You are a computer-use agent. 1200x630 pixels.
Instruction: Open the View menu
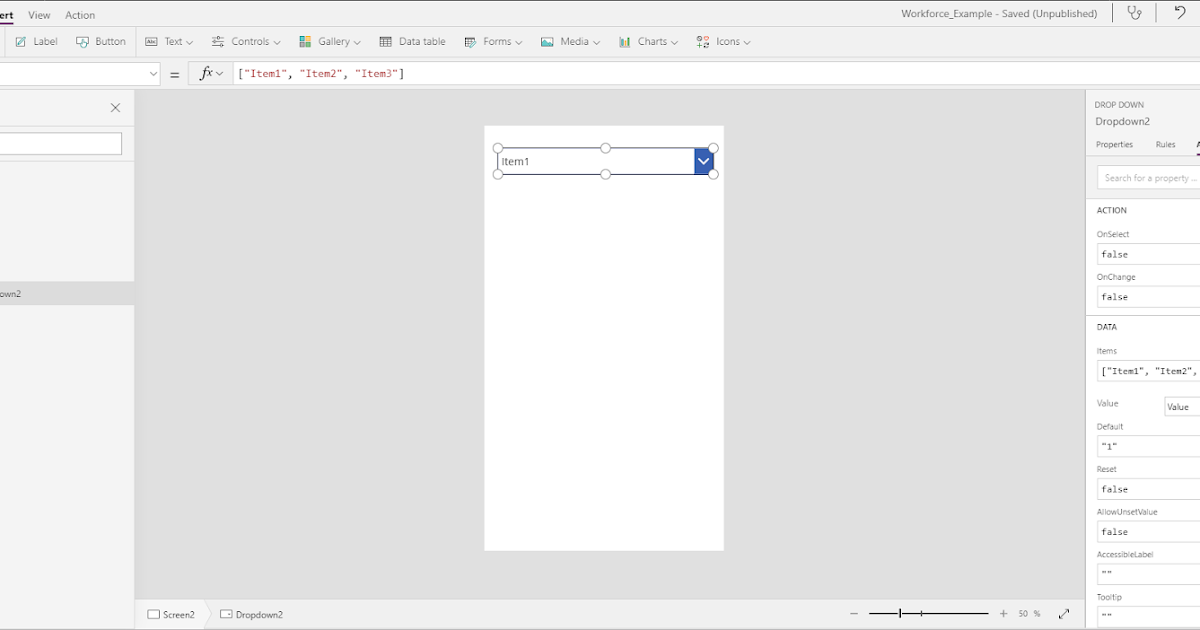pos(39,14)
